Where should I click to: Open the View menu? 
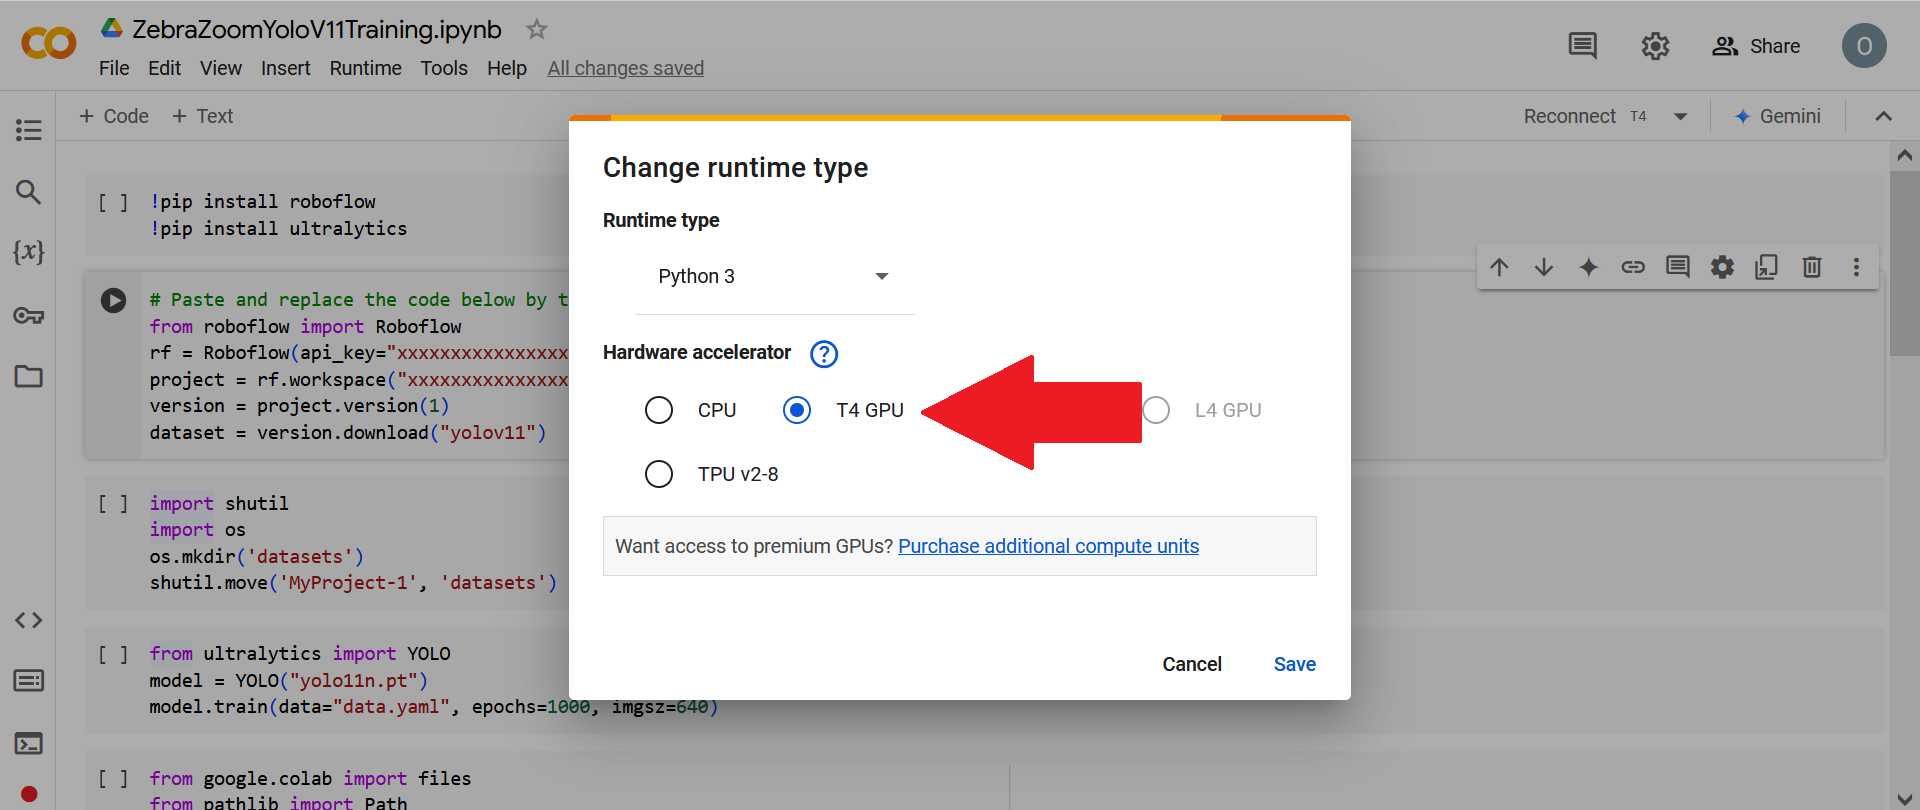[x=220, y=68]
